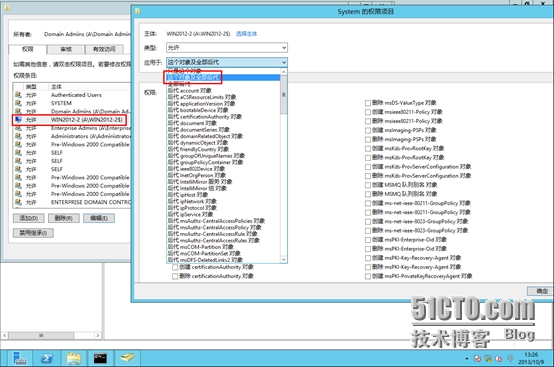Viewport: 554px width, 367px height.
Task: Launch PowerShell from the taskbar
Action: click(47, 358)
